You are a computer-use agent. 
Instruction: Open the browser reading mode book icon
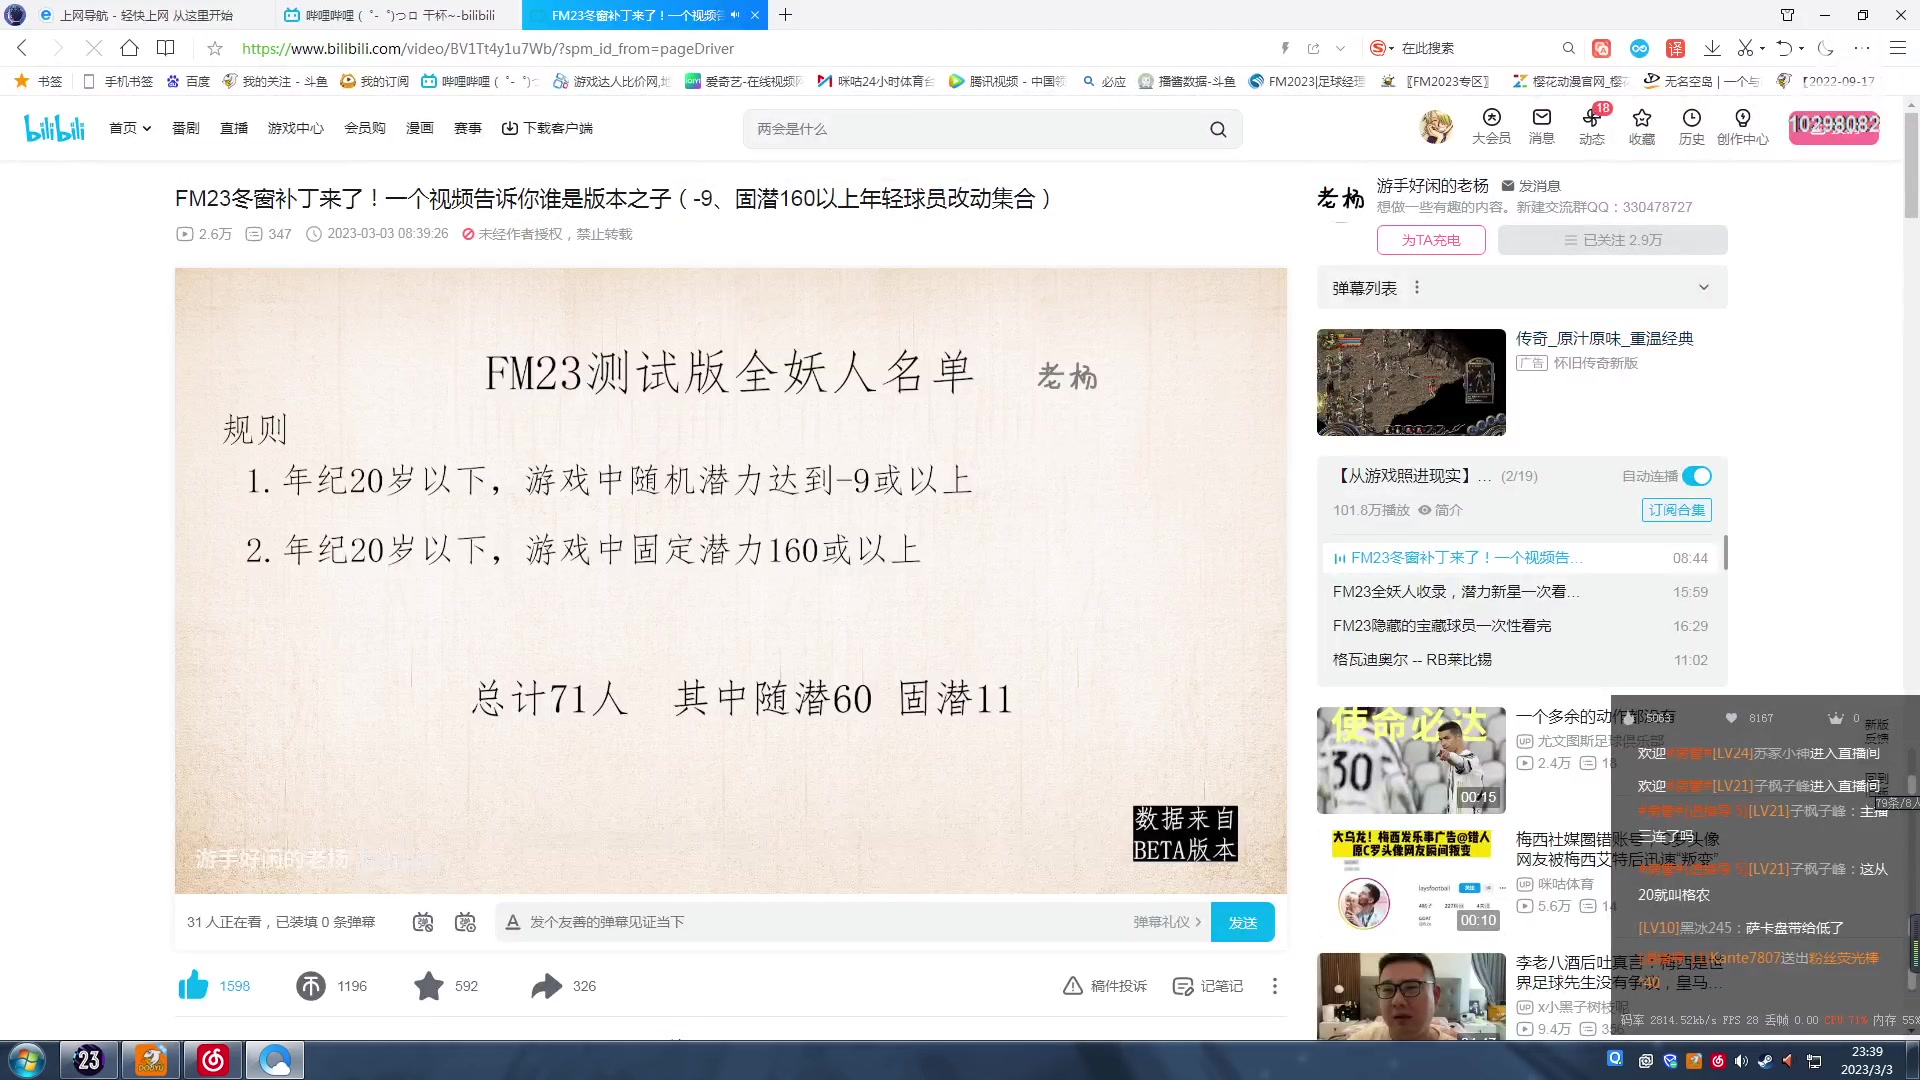165,48
